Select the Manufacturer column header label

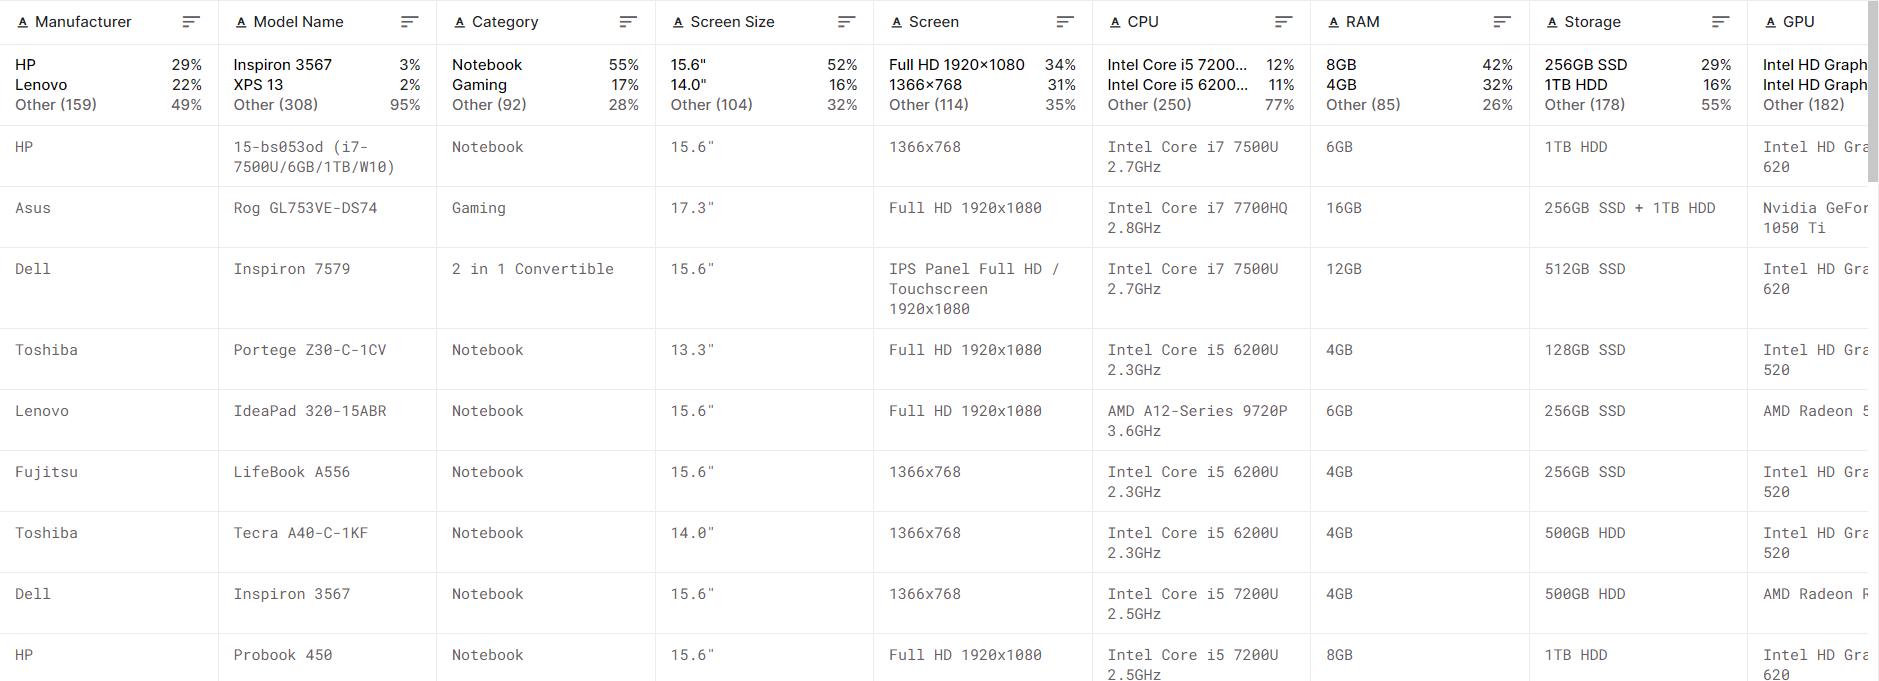[x=83, y=22]
